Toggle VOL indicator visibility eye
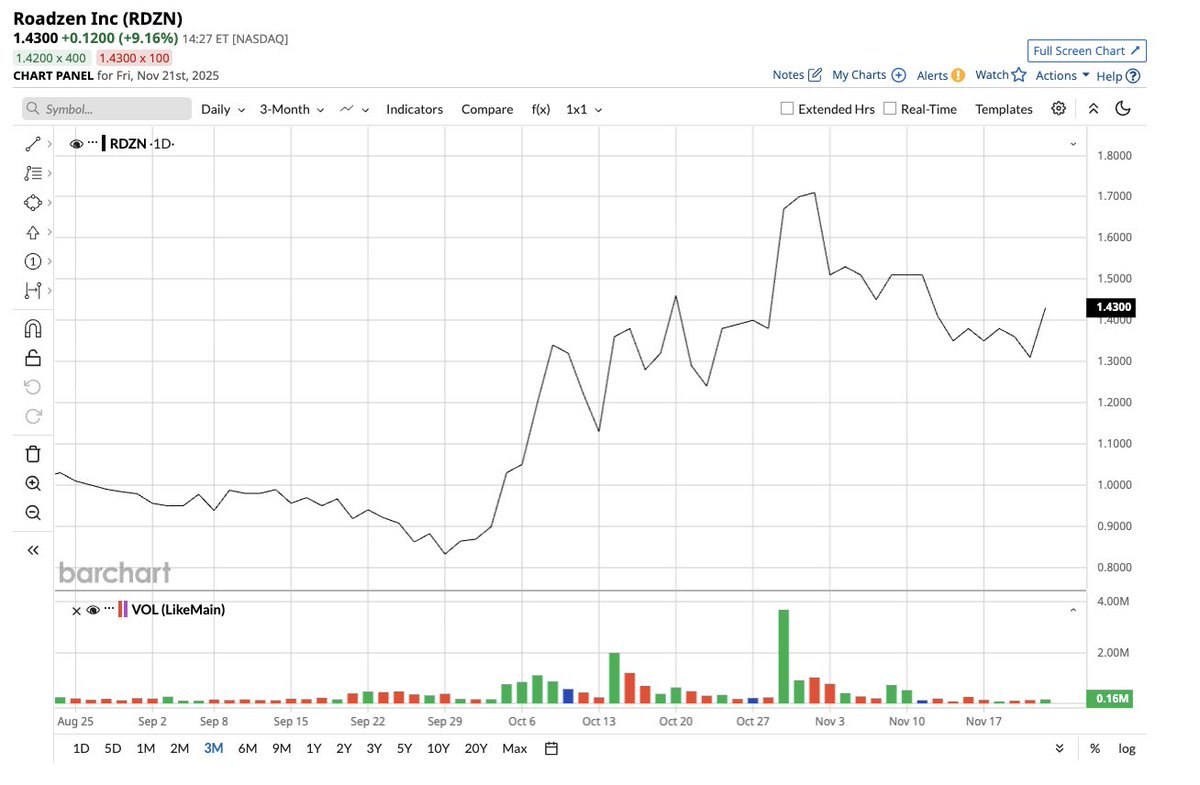 tap(93, 610)
